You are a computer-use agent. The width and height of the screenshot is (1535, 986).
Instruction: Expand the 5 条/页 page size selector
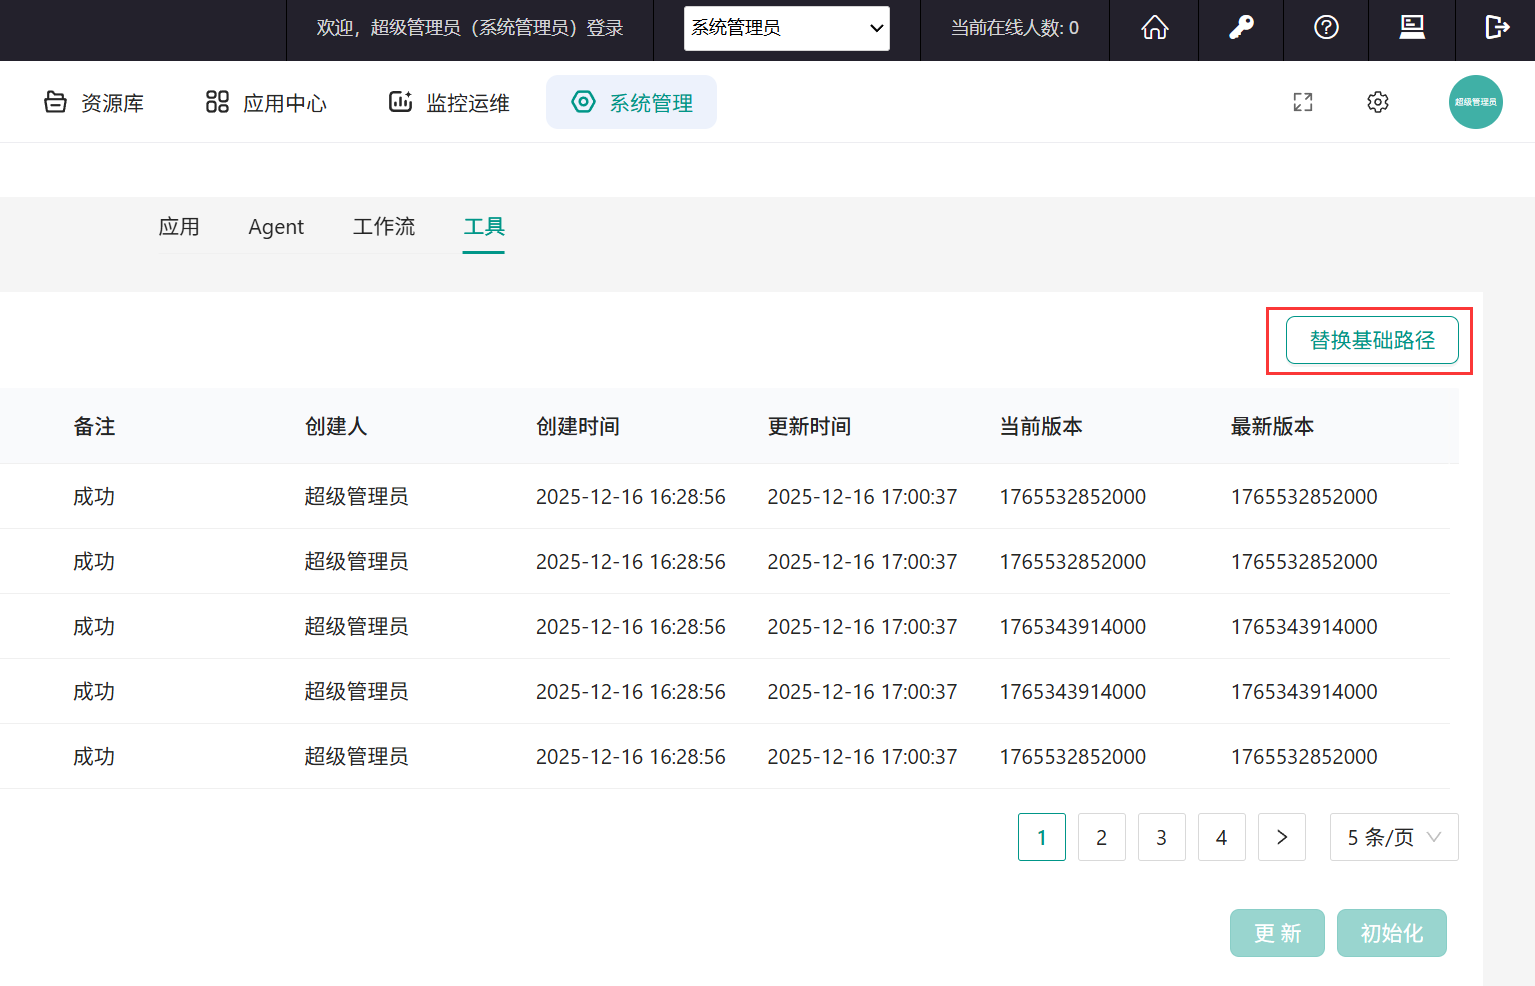click(x=1393, y=837)
